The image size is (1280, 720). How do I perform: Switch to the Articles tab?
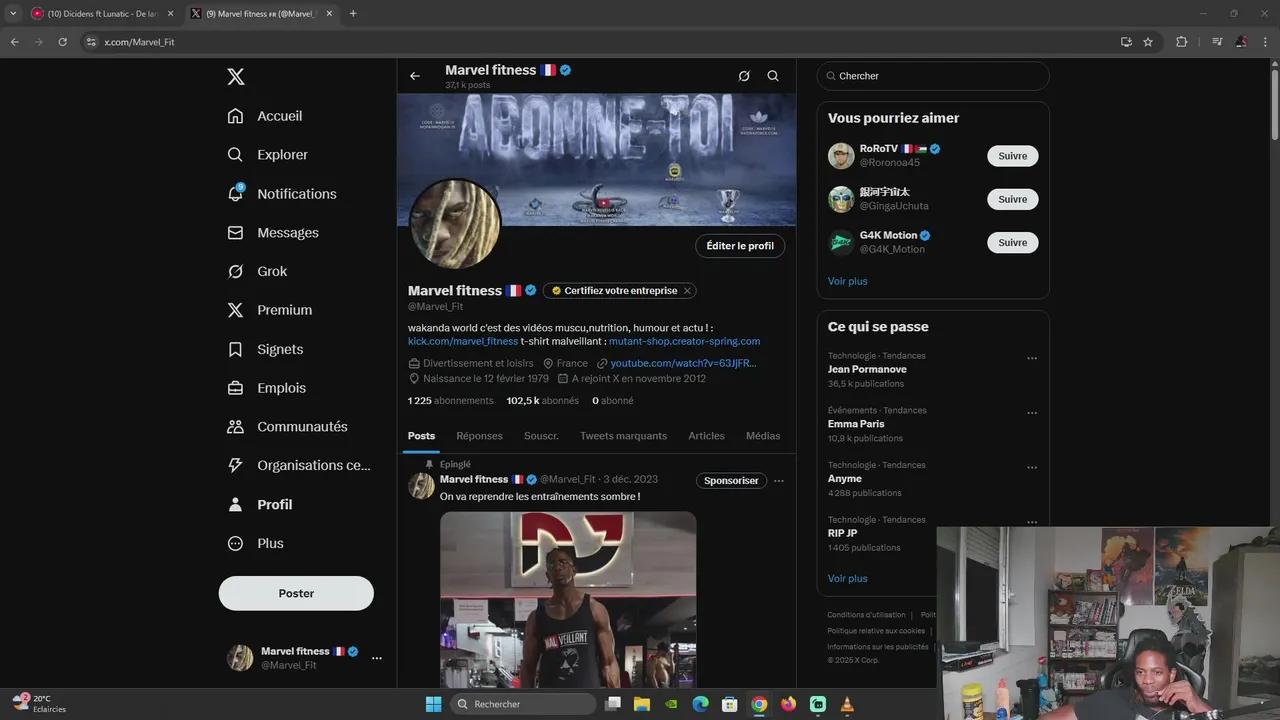(x=706, y=436)
